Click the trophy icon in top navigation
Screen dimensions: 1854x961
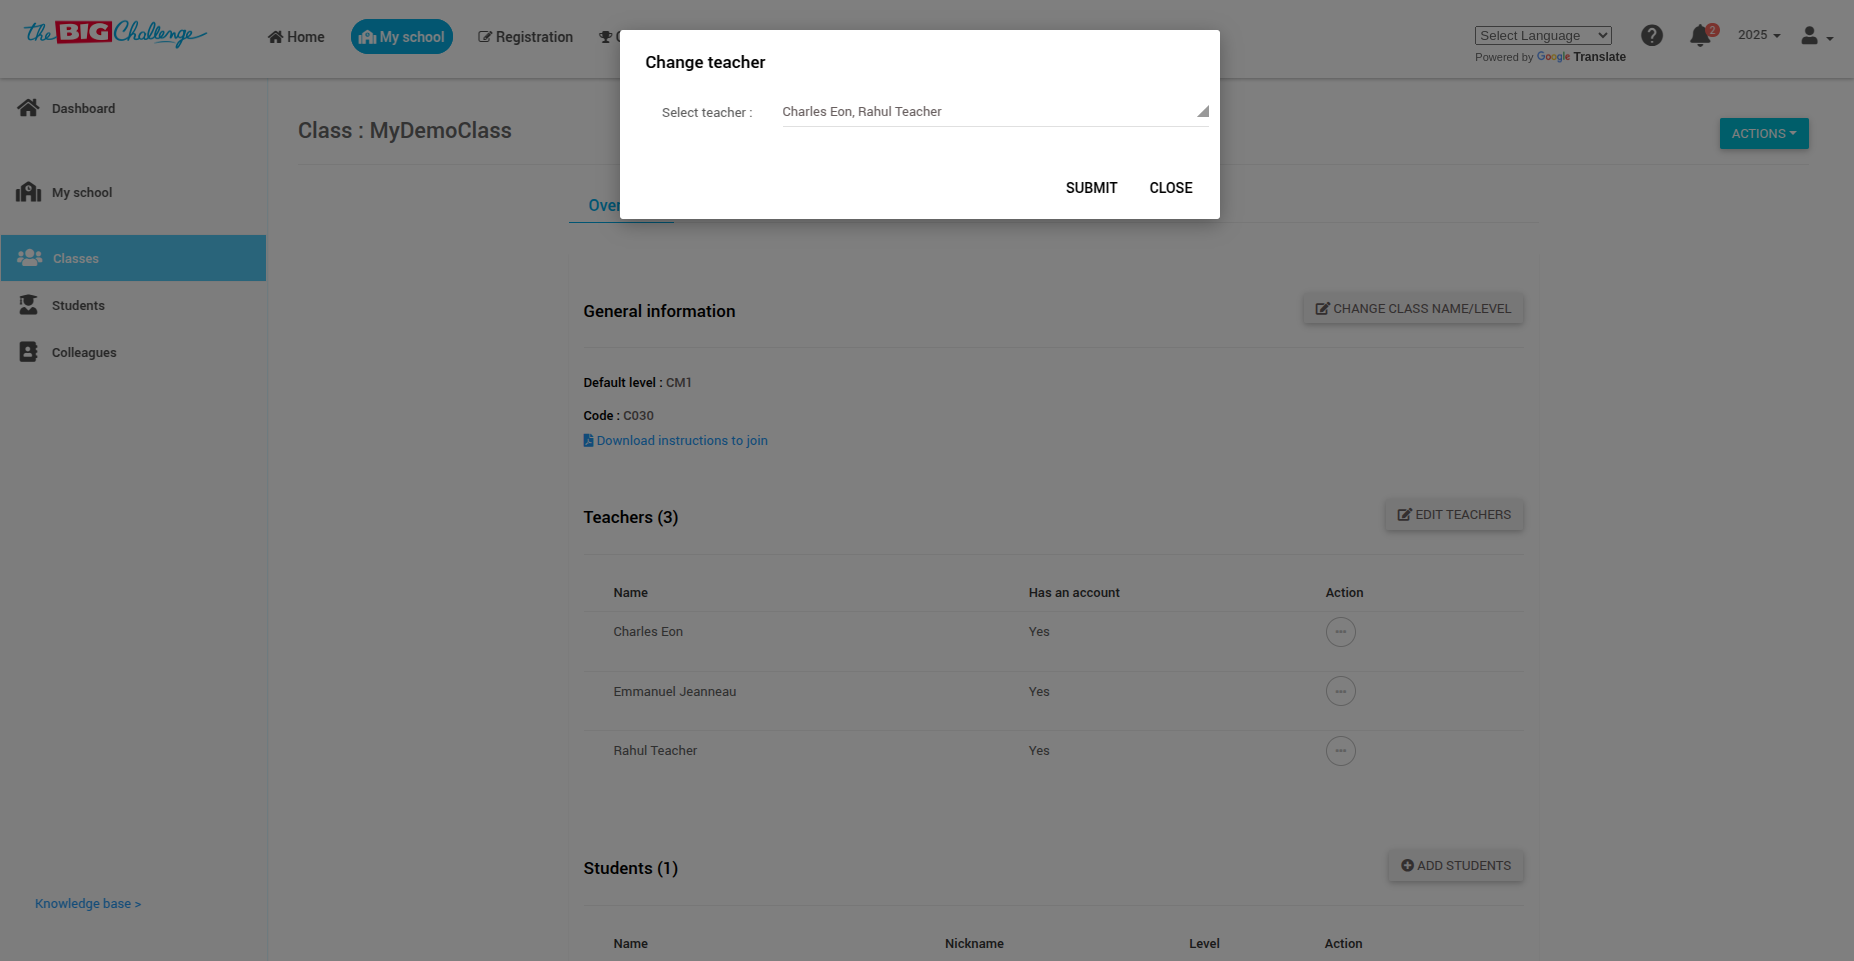click(606, 37)
